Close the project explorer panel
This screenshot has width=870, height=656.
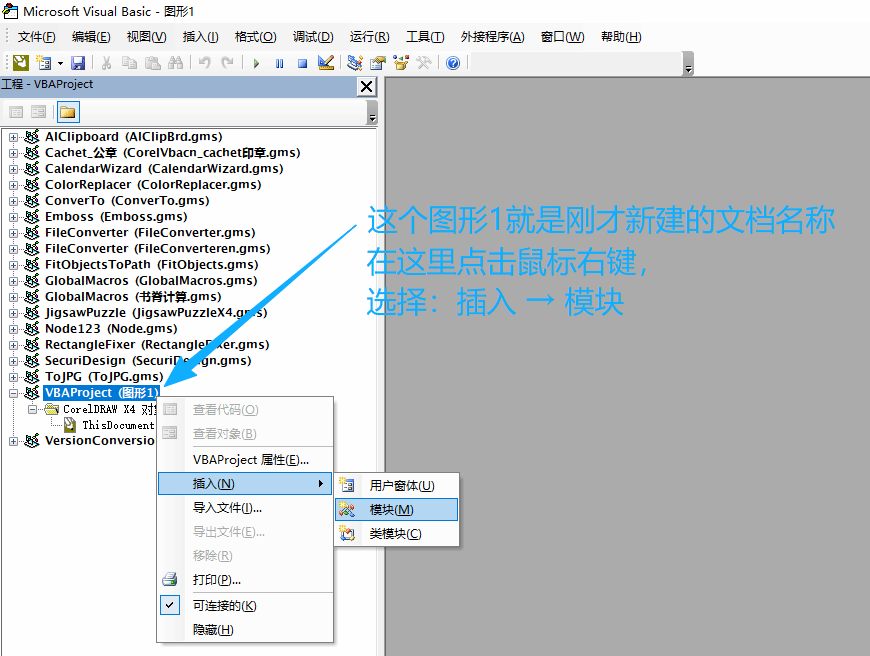point(366,87)
